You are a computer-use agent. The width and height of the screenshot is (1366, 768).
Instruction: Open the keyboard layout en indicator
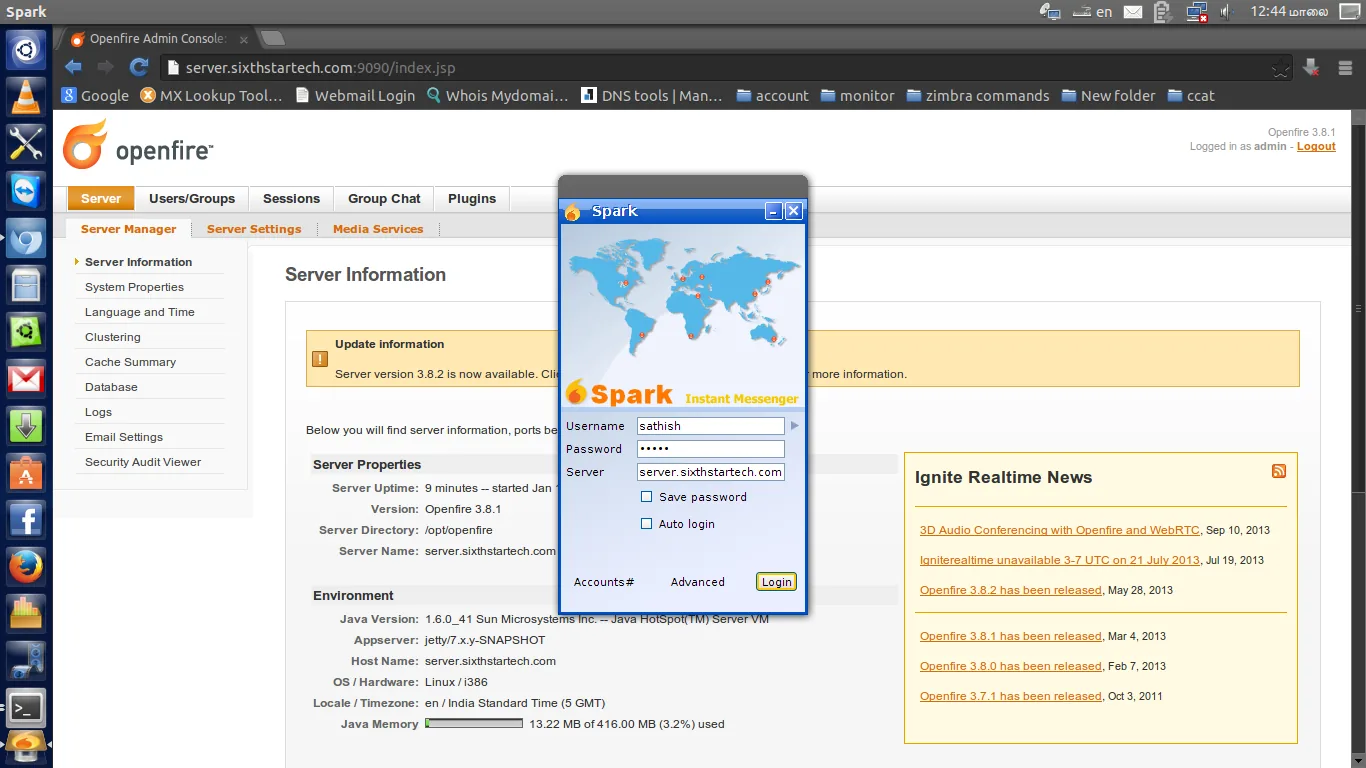[x=1091, y=12]
